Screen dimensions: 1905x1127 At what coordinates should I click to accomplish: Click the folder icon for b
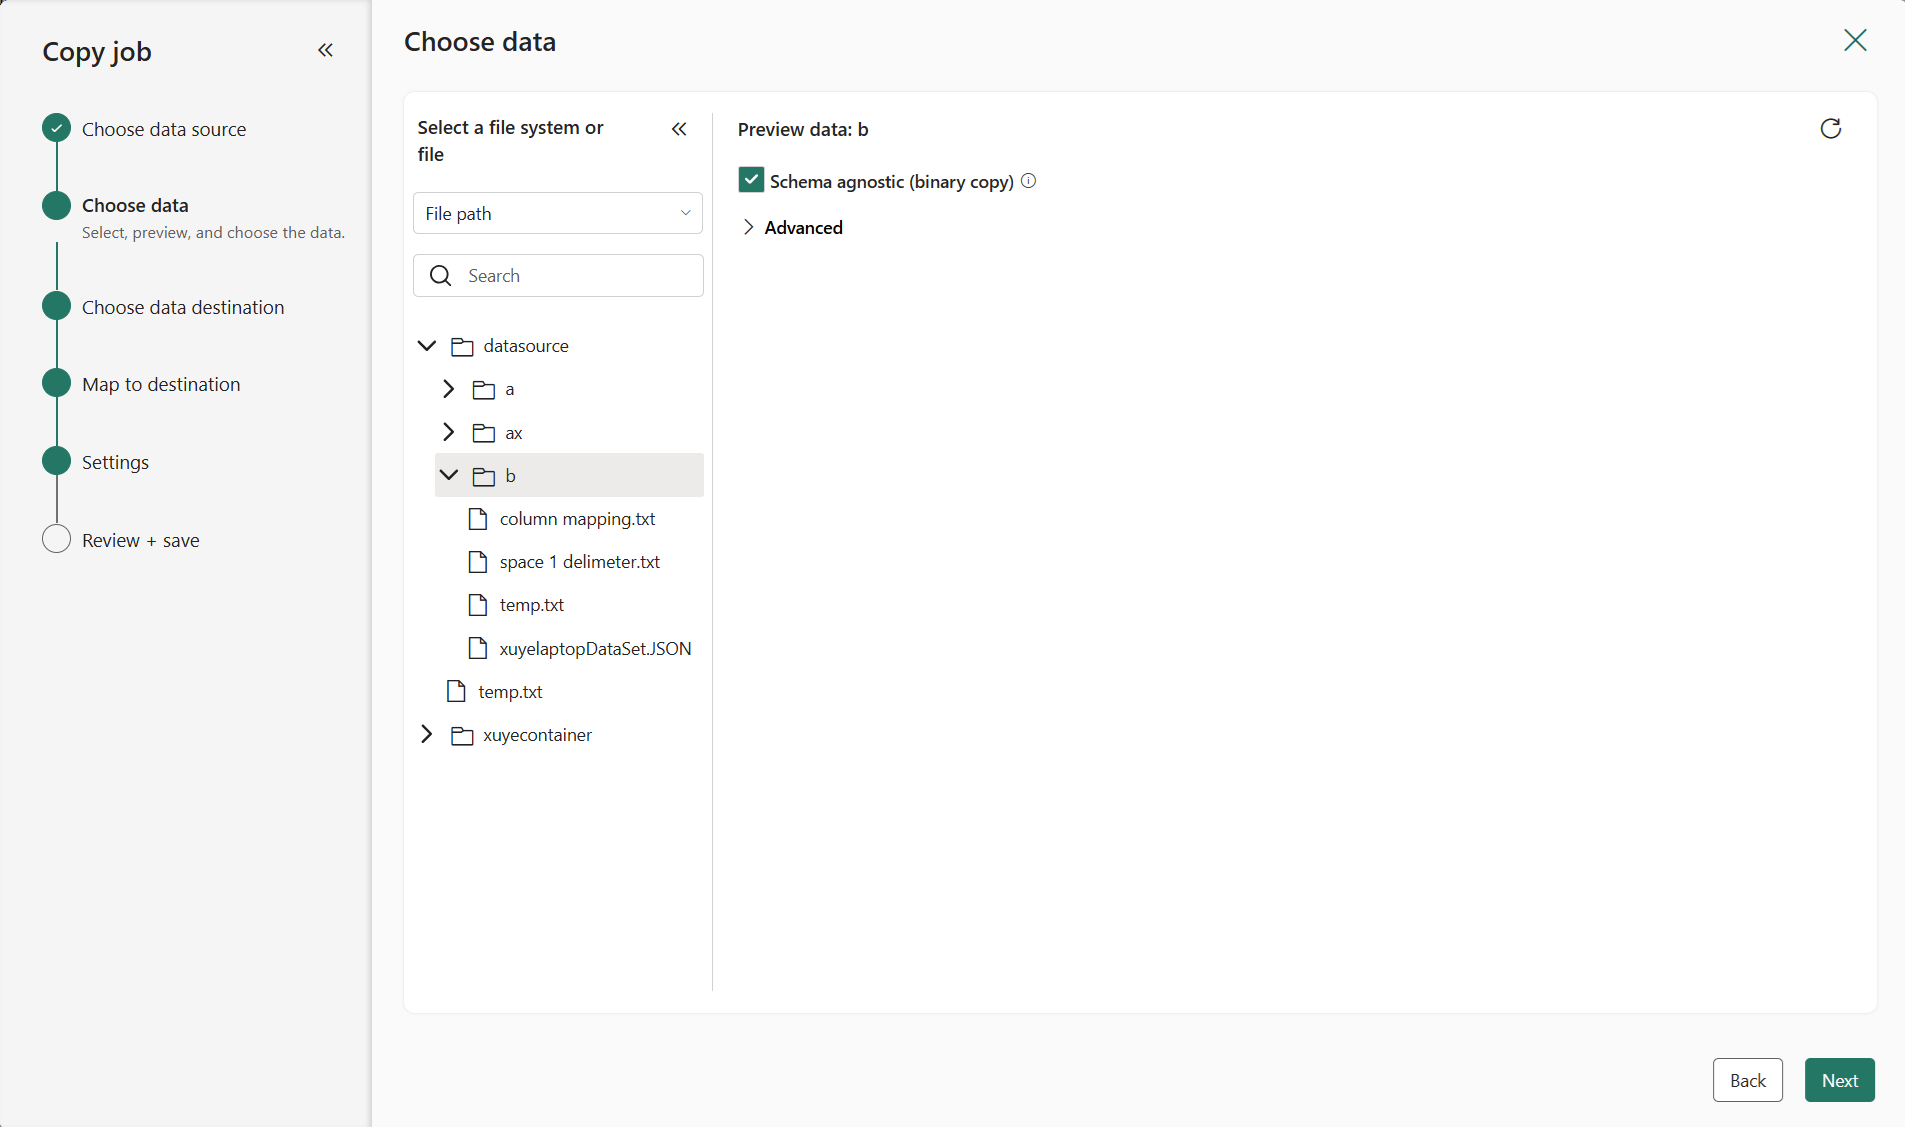pyautogui.click(x=484, y=476)
